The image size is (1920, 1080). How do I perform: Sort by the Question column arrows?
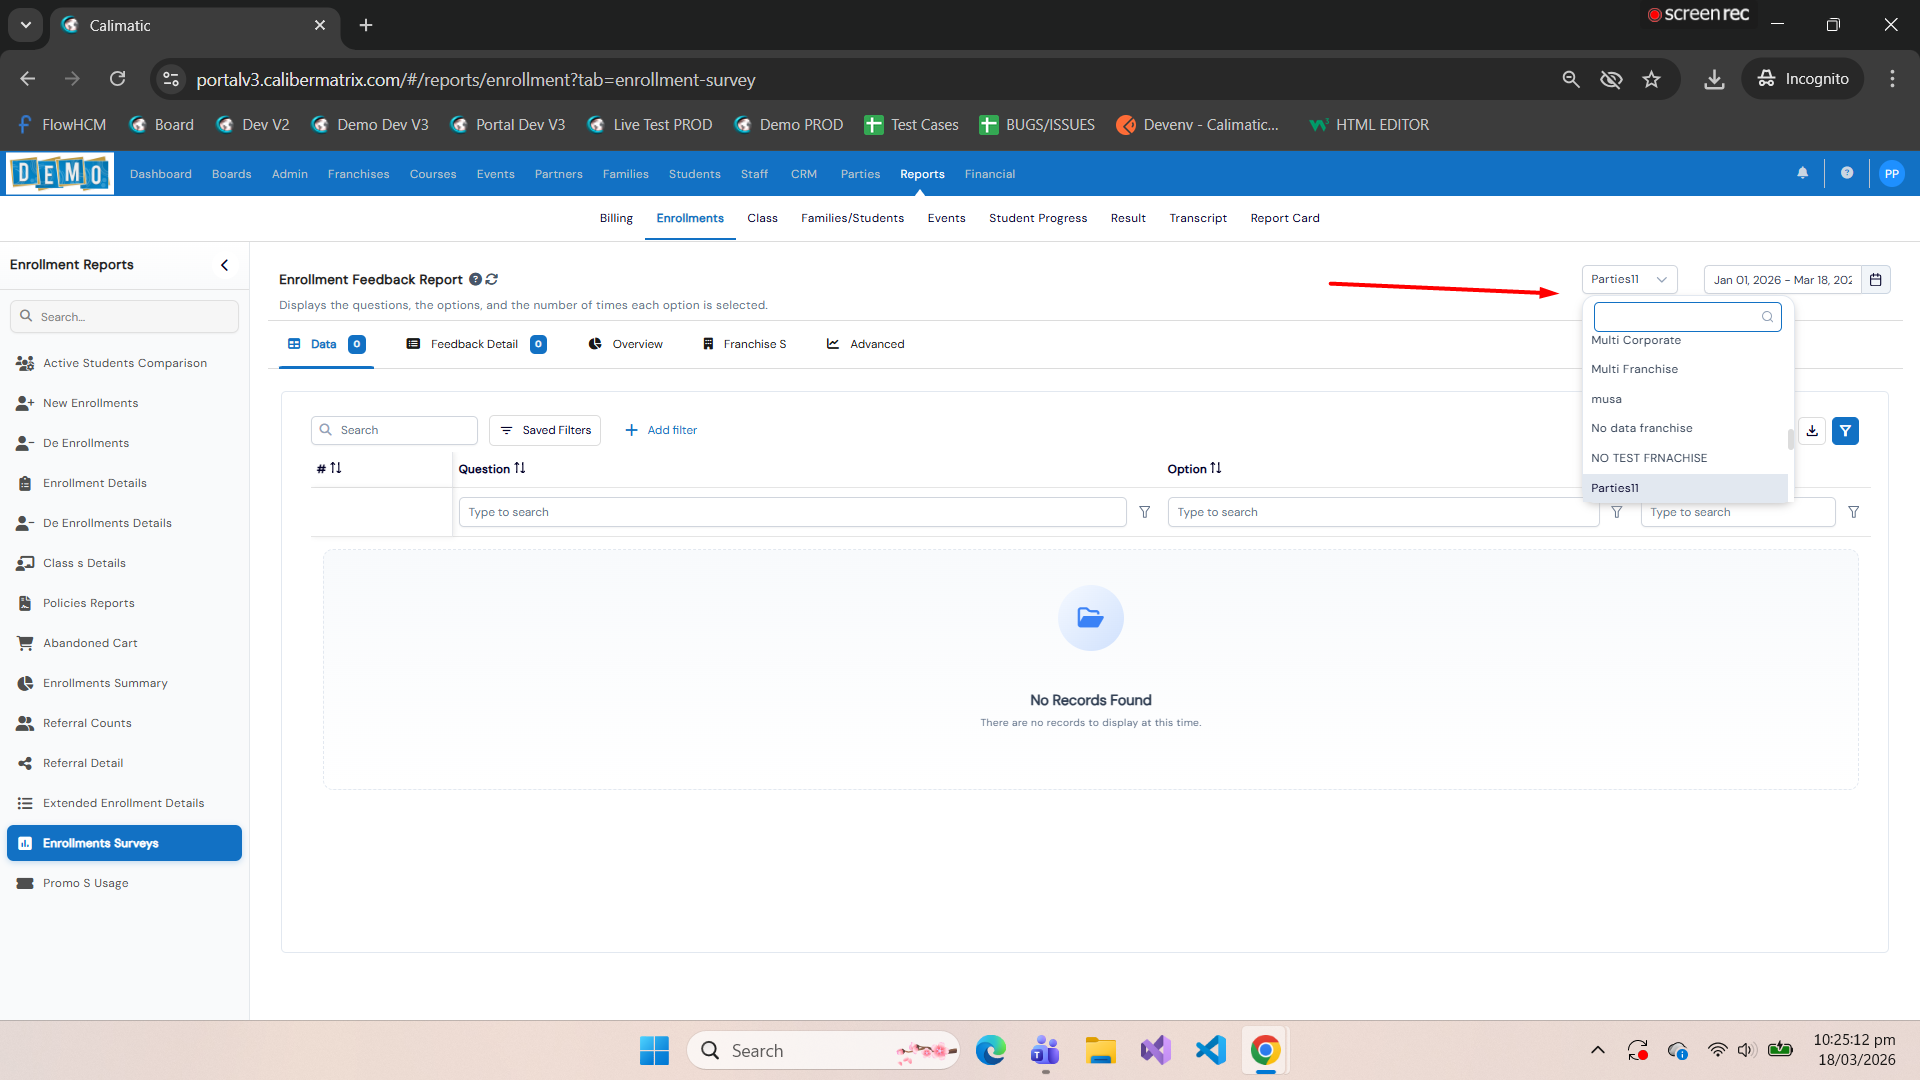click(x=520, y=468)
